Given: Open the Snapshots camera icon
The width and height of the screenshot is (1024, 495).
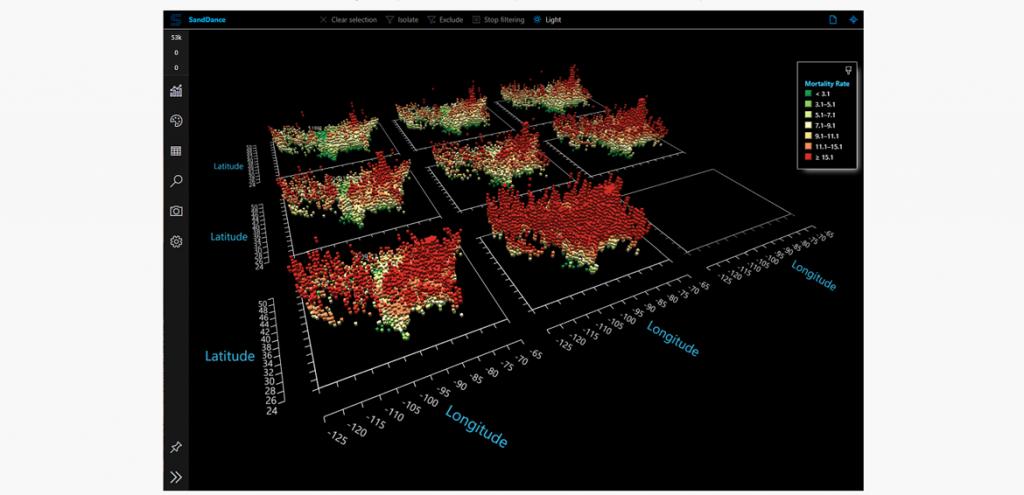Looking at the screenshot, I should 176,211.
